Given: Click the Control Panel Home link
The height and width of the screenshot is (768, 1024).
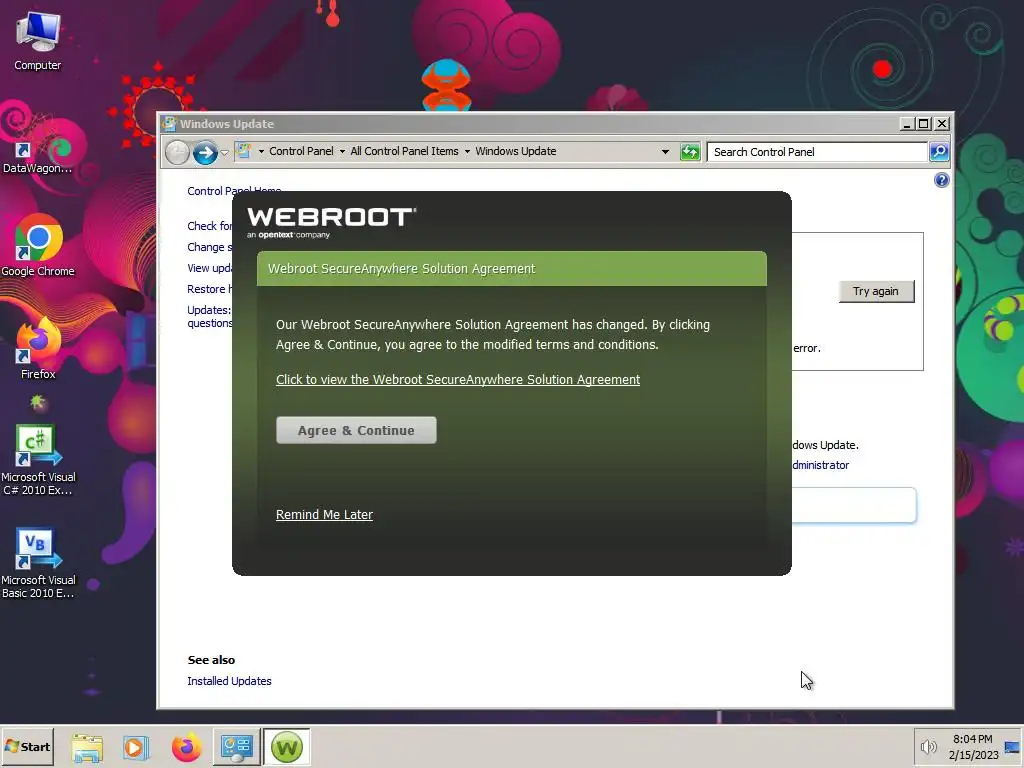Looking at the screenshot, I should pyautogui.click(x=234, y=190).
